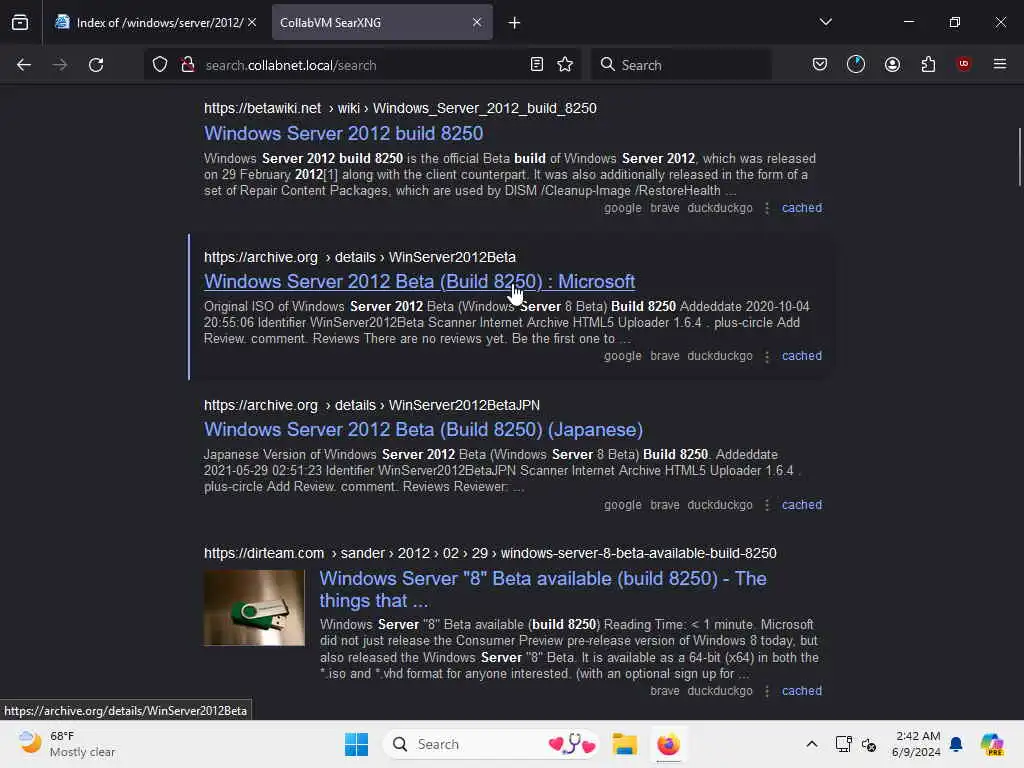1024x768 pixels.
Task: Open Windows Server 2012 Beta (Build 8250) : Microsoft
Action: pos(419,281)
